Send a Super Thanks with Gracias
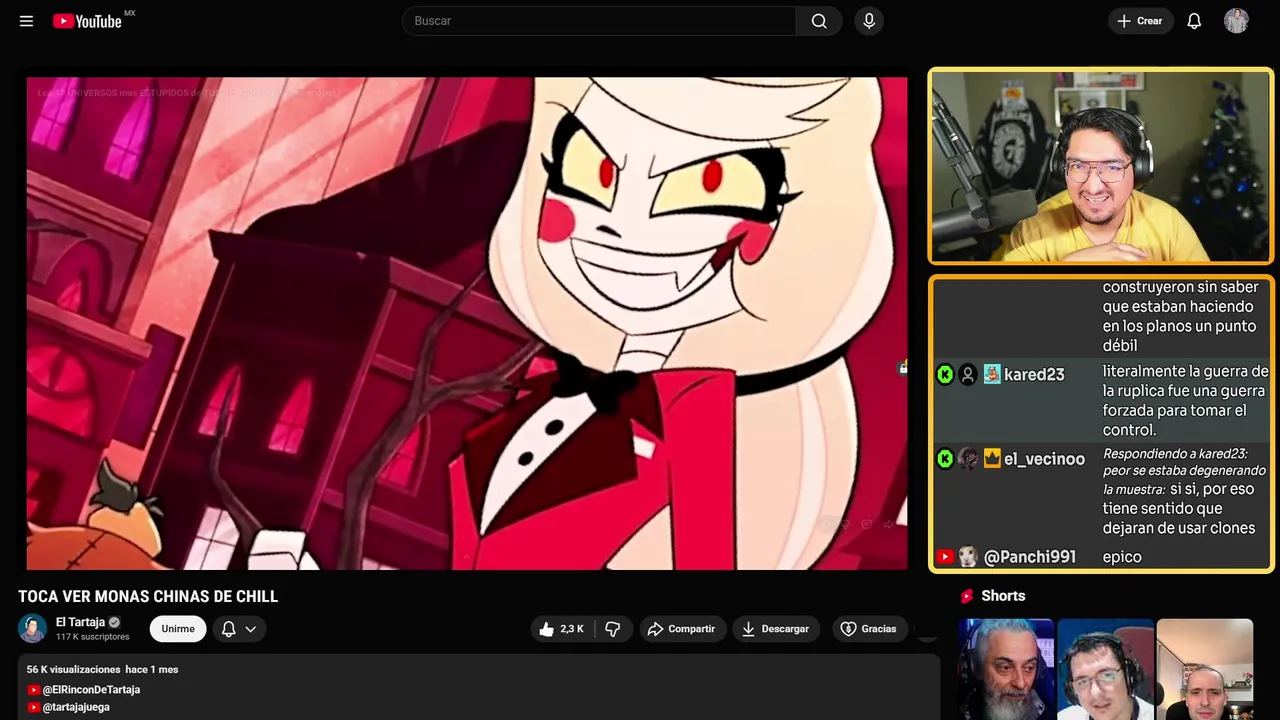Screen dimensions: 1280x720 [868, 629]
